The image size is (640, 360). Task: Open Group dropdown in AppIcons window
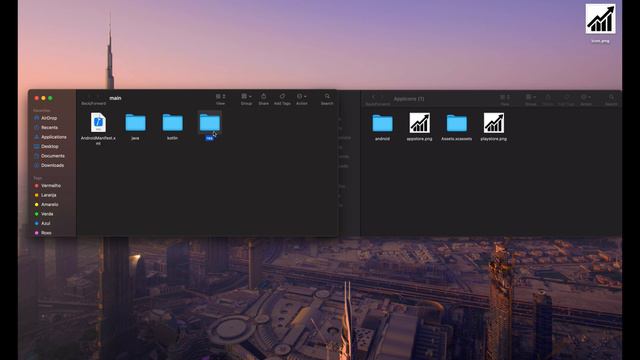pyautogui.click(x=531, y=100)
